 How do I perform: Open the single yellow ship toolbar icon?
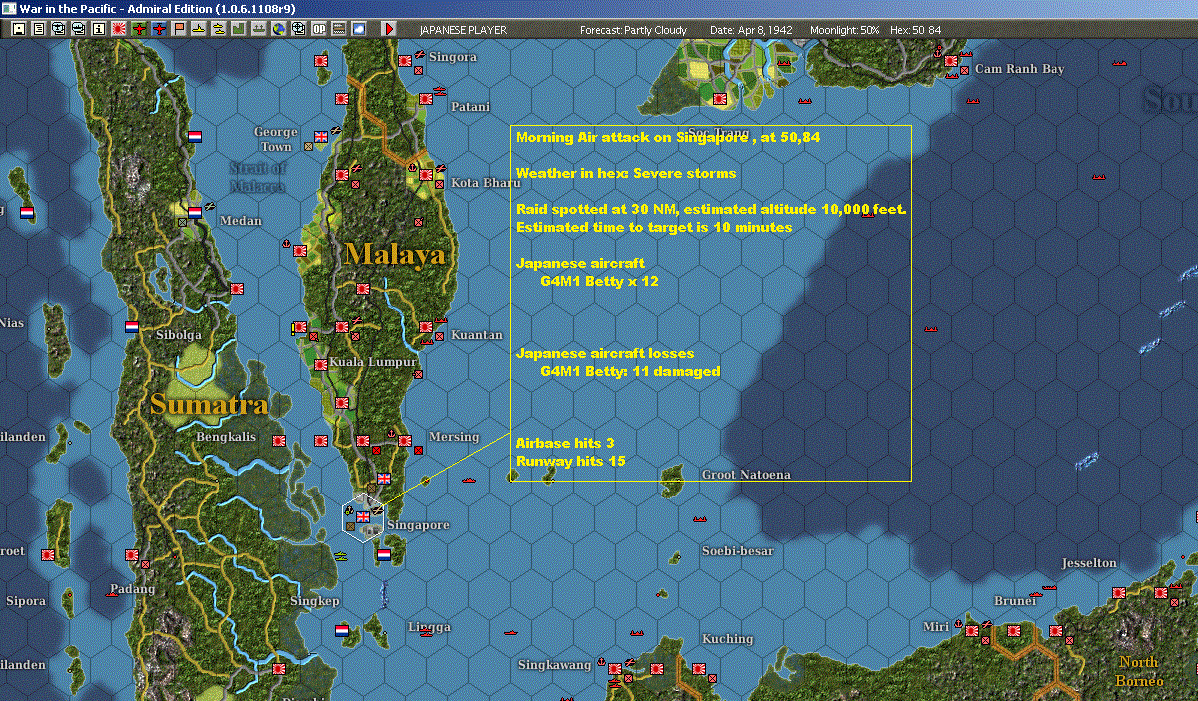(199, 29)
